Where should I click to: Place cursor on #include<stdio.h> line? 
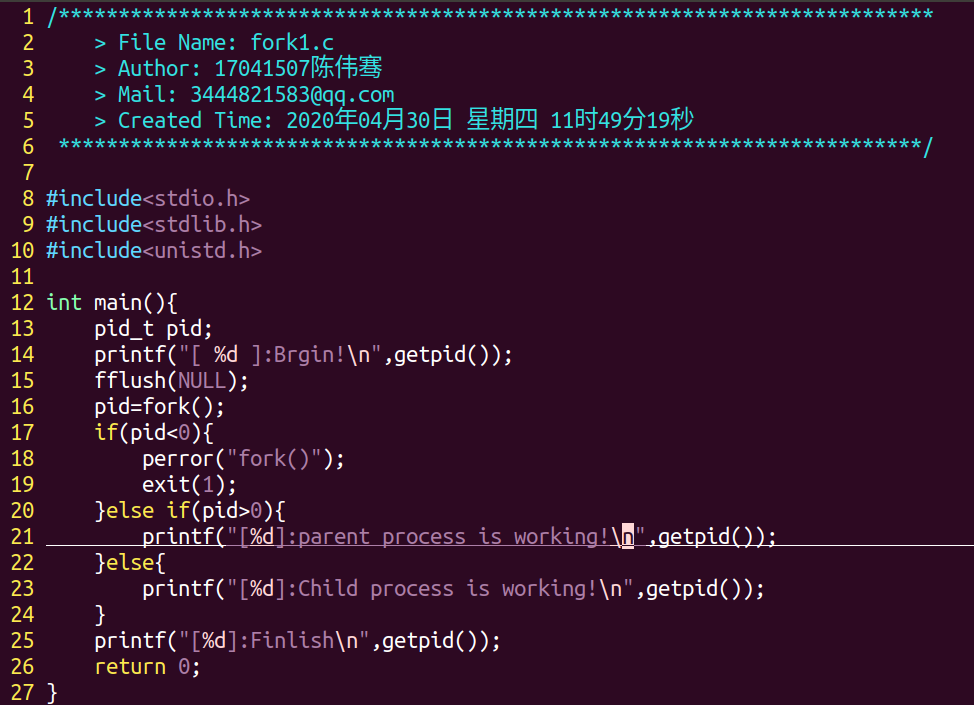point(147,199)
